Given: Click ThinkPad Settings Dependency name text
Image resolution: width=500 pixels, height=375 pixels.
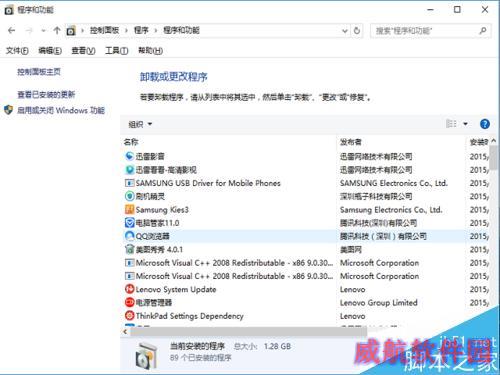Looking at the screenshot, I should tap(189, 316).
